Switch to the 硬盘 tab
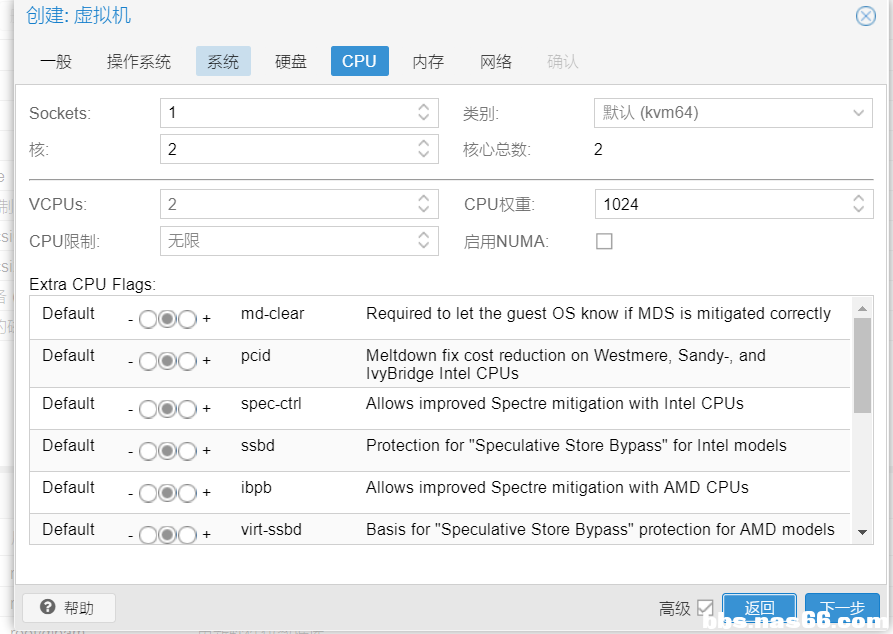893x634 pixels. [x=291, y=61]
